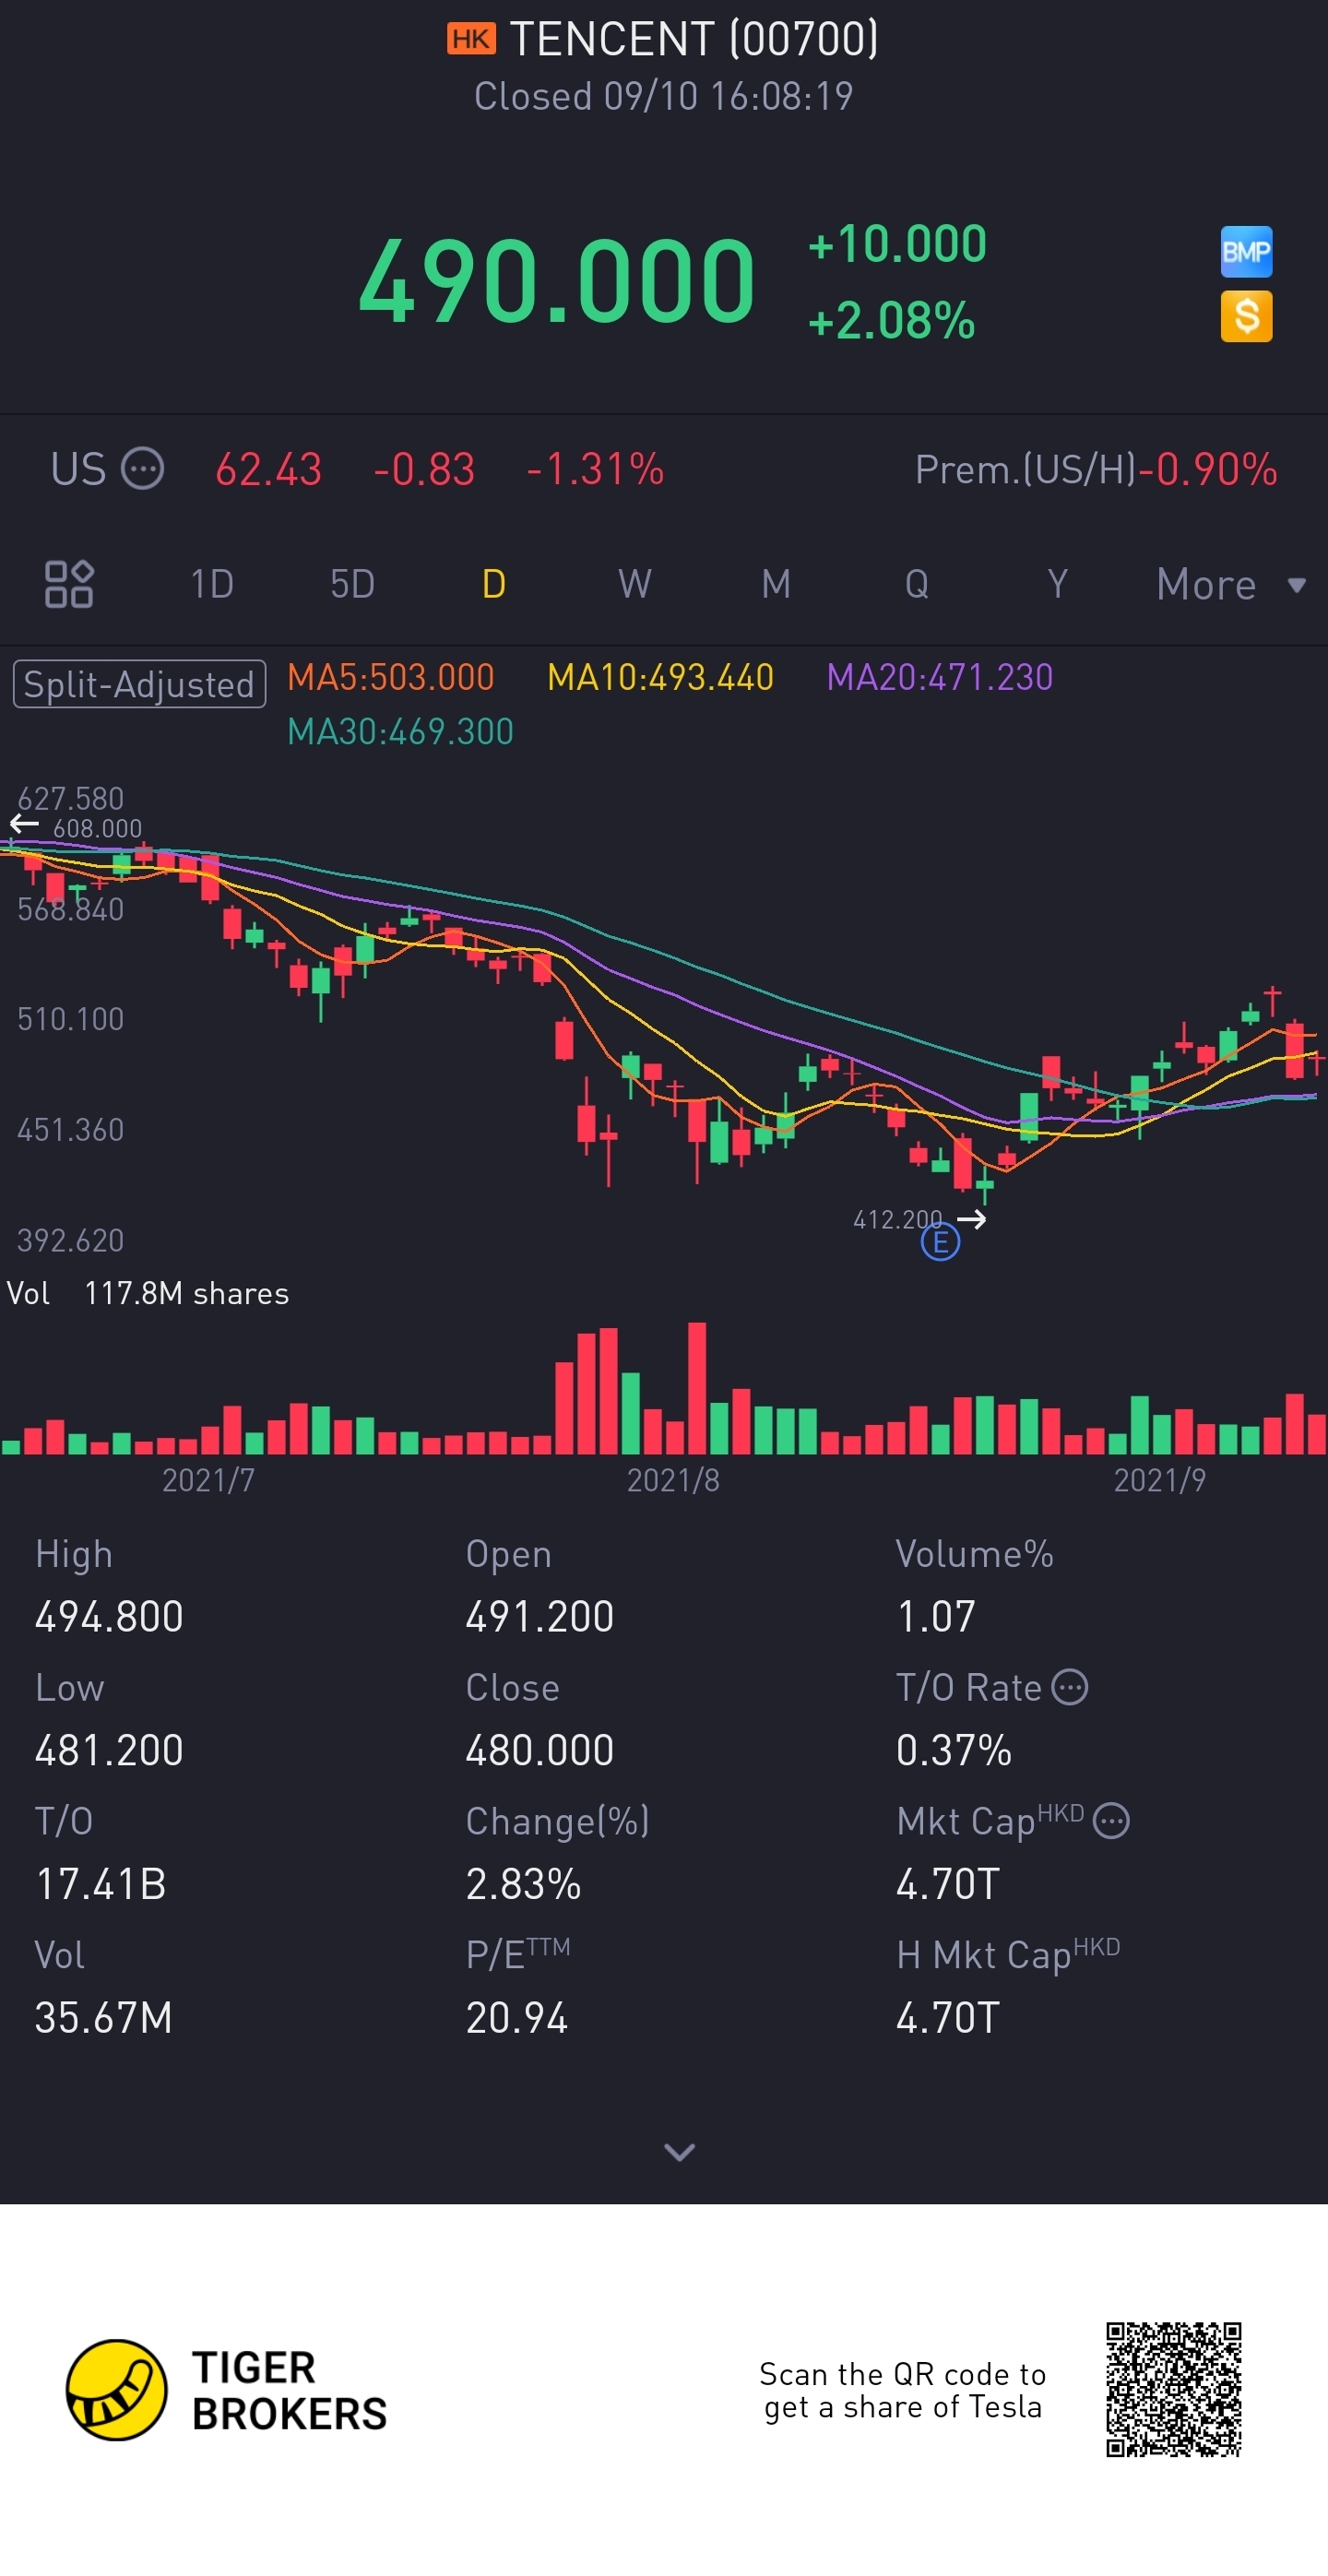Tap the High 494.800 value
This screenshot has width=1328, height=2576.
coord(109,1616)
